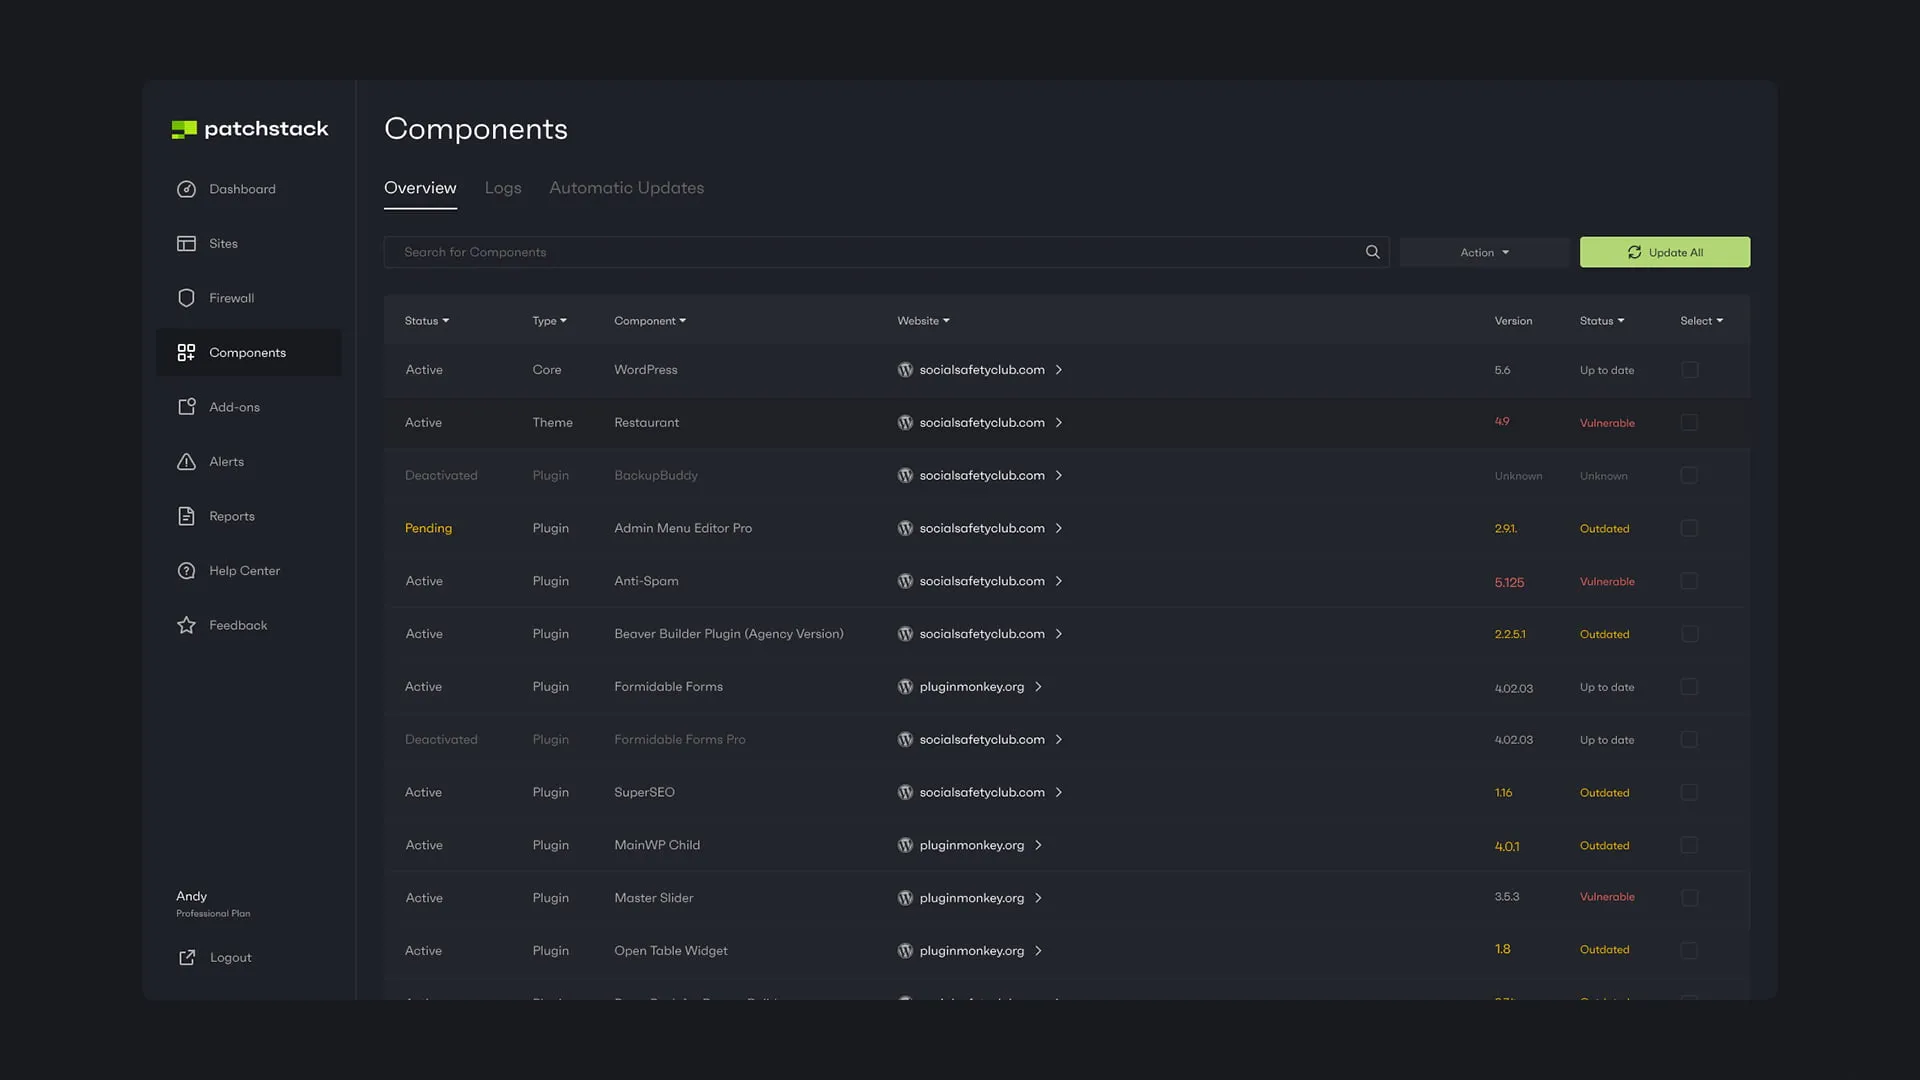Click the Logout exit icon
Screen dimensions: 1920x1080
187,958
